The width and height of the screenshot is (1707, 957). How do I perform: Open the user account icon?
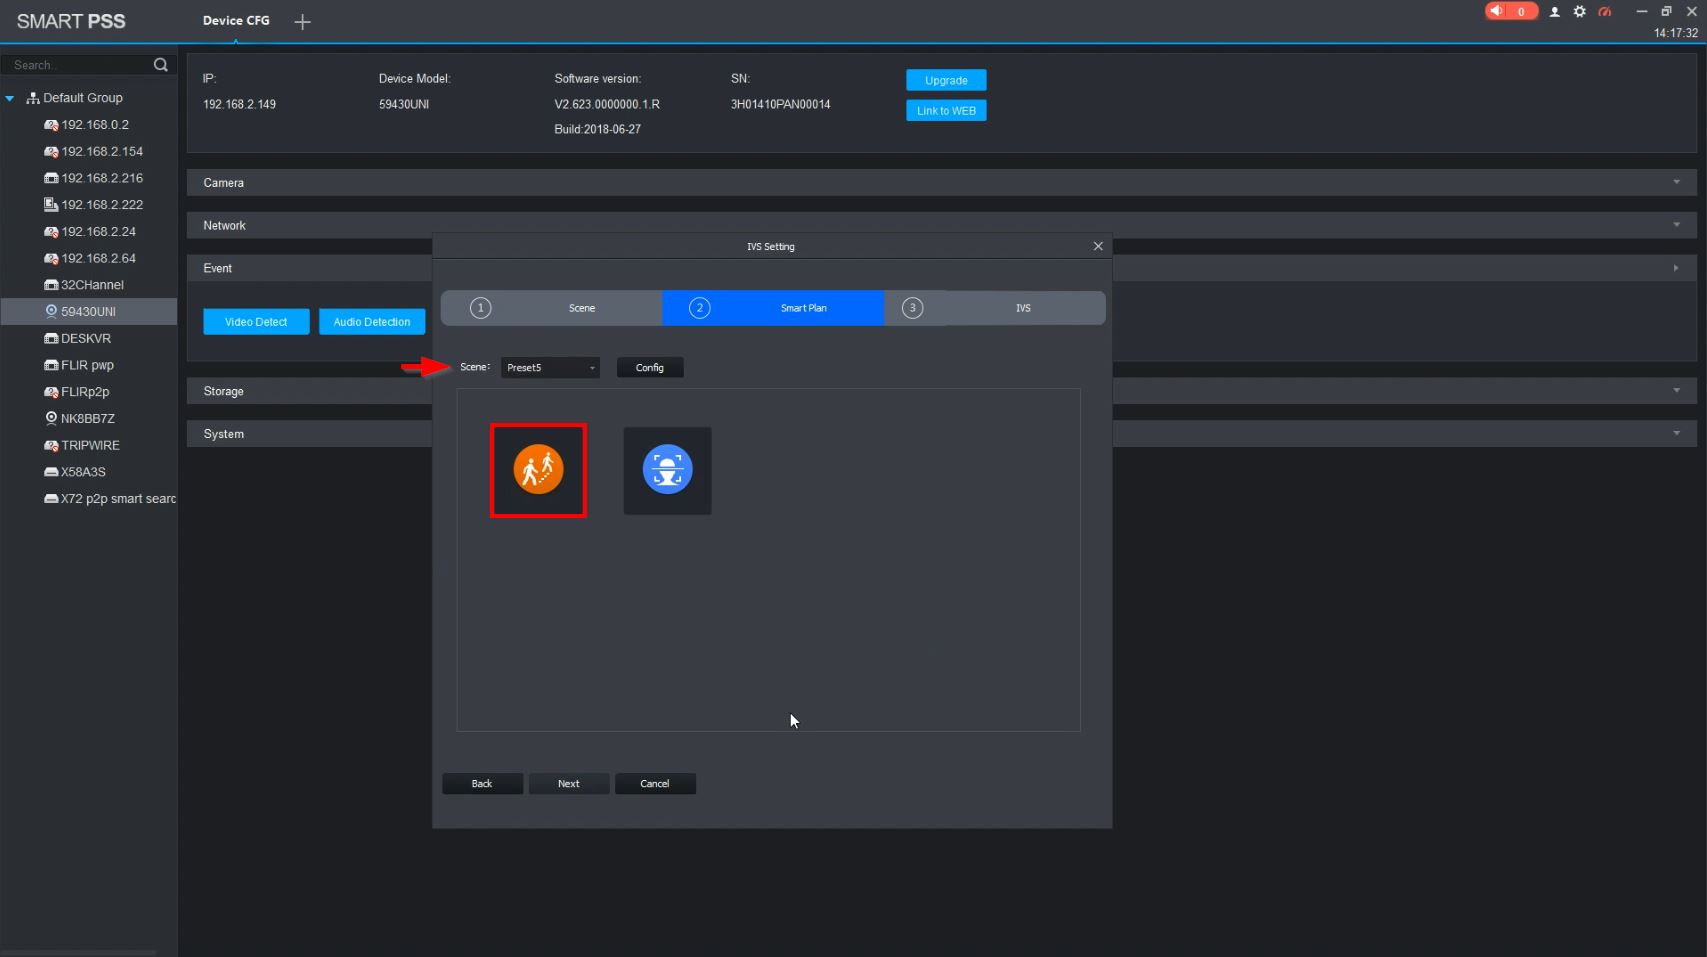tap(1555, 12)
